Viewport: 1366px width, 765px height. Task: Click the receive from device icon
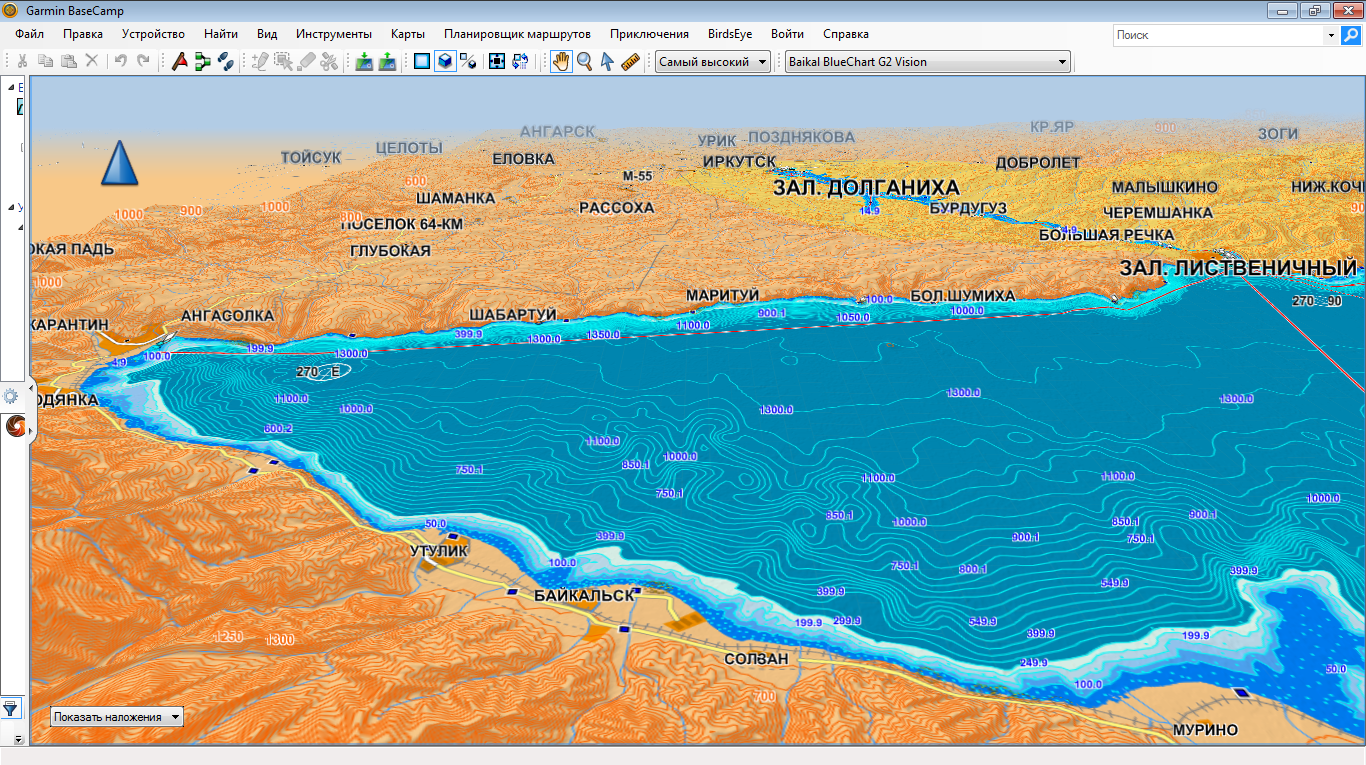coord(387,61)
